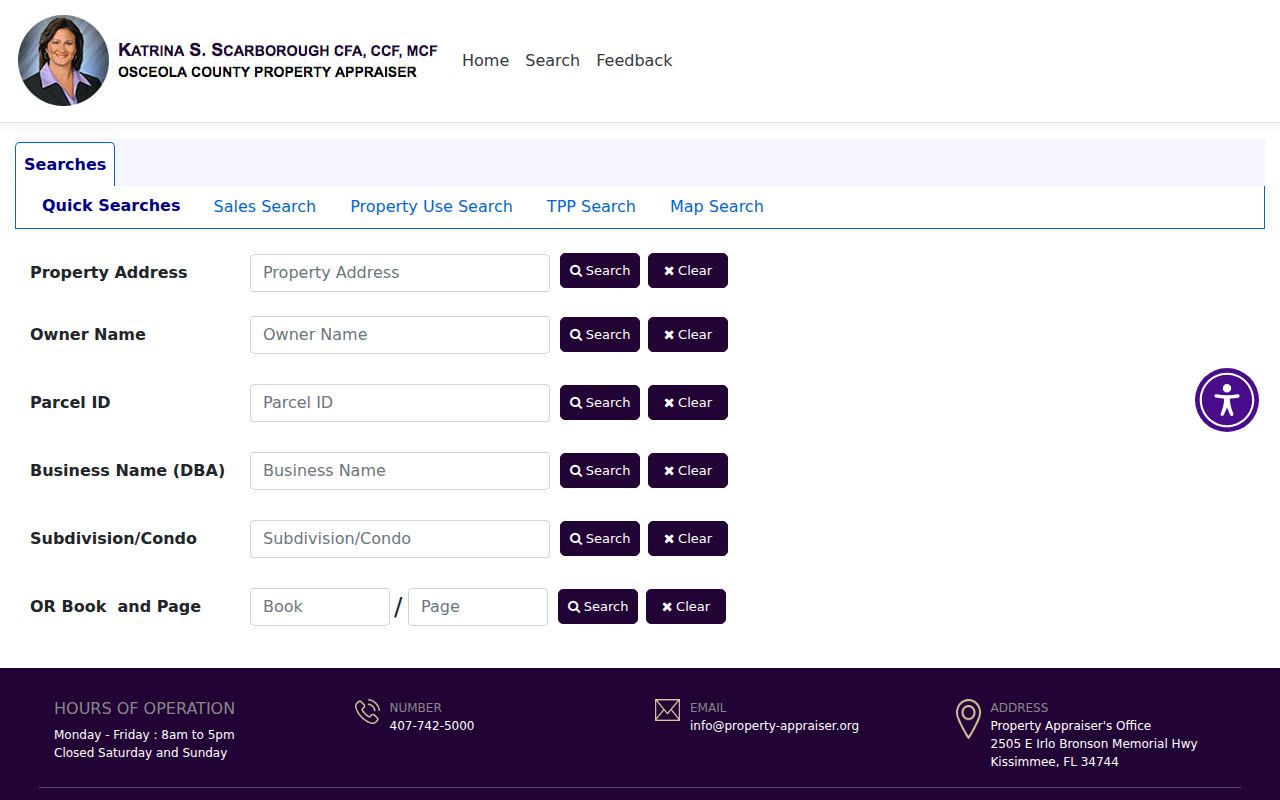Click the email envelope icon in footer
This screenshot has width=1280, height=800.
(x=667, y=710)
